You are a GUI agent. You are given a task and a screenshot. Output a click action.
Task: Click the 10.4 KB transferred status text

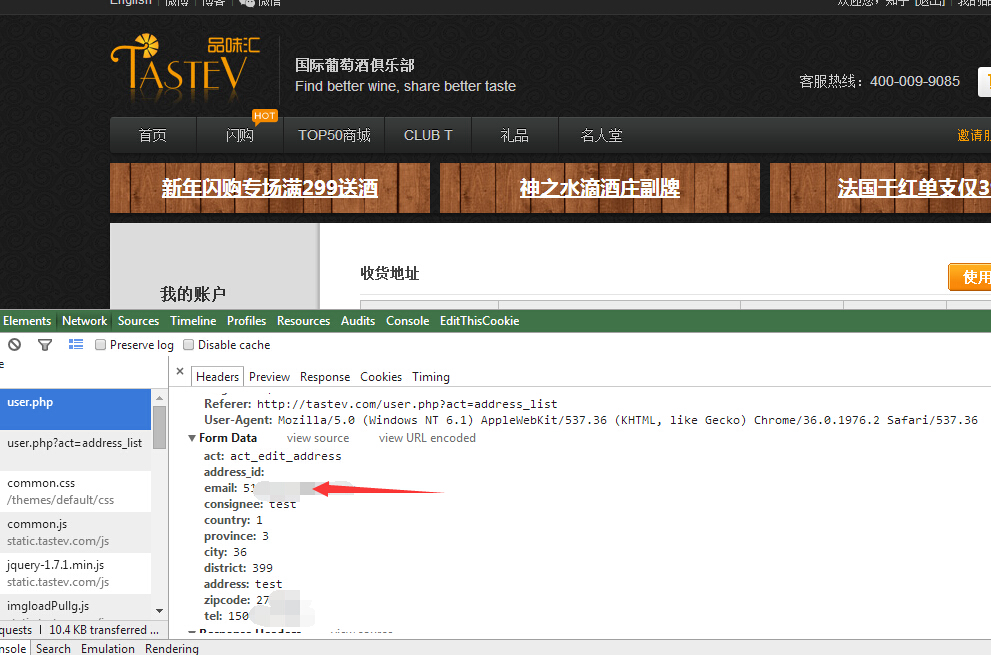pyautogui.click(x=104, y=630)
